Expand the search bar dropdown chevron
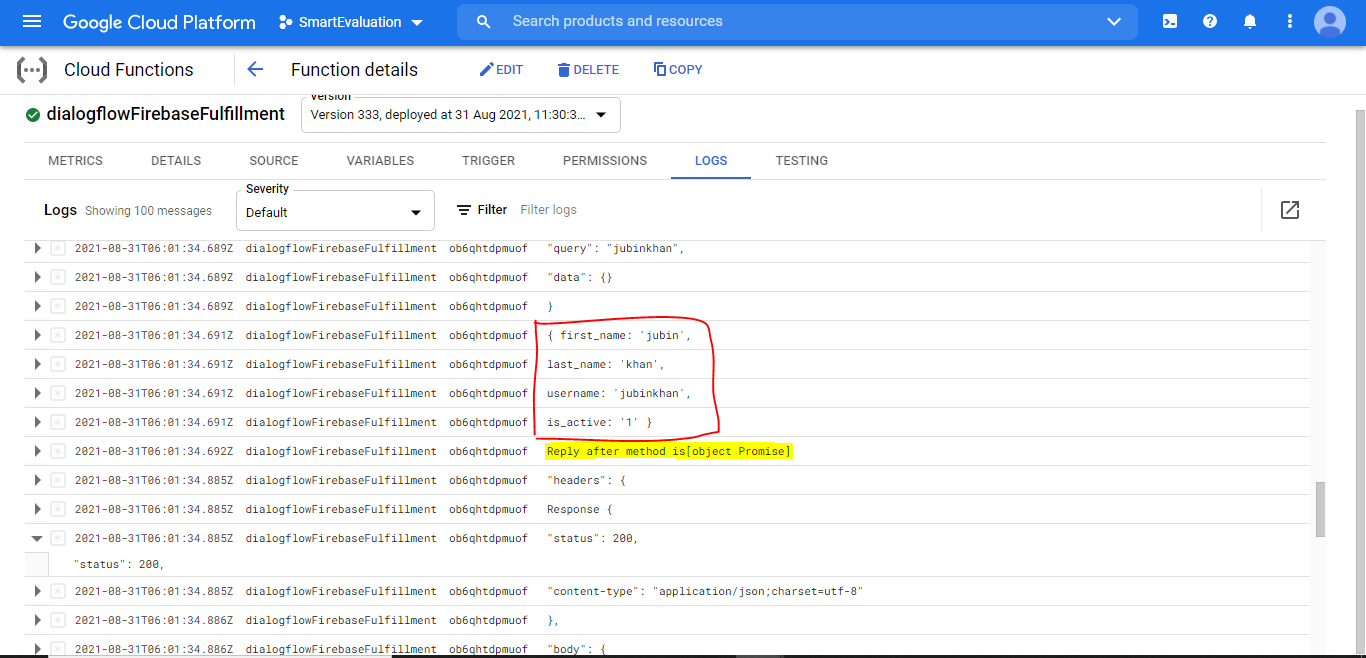This screenshot has width=1366, height=658. point(1114,21)
